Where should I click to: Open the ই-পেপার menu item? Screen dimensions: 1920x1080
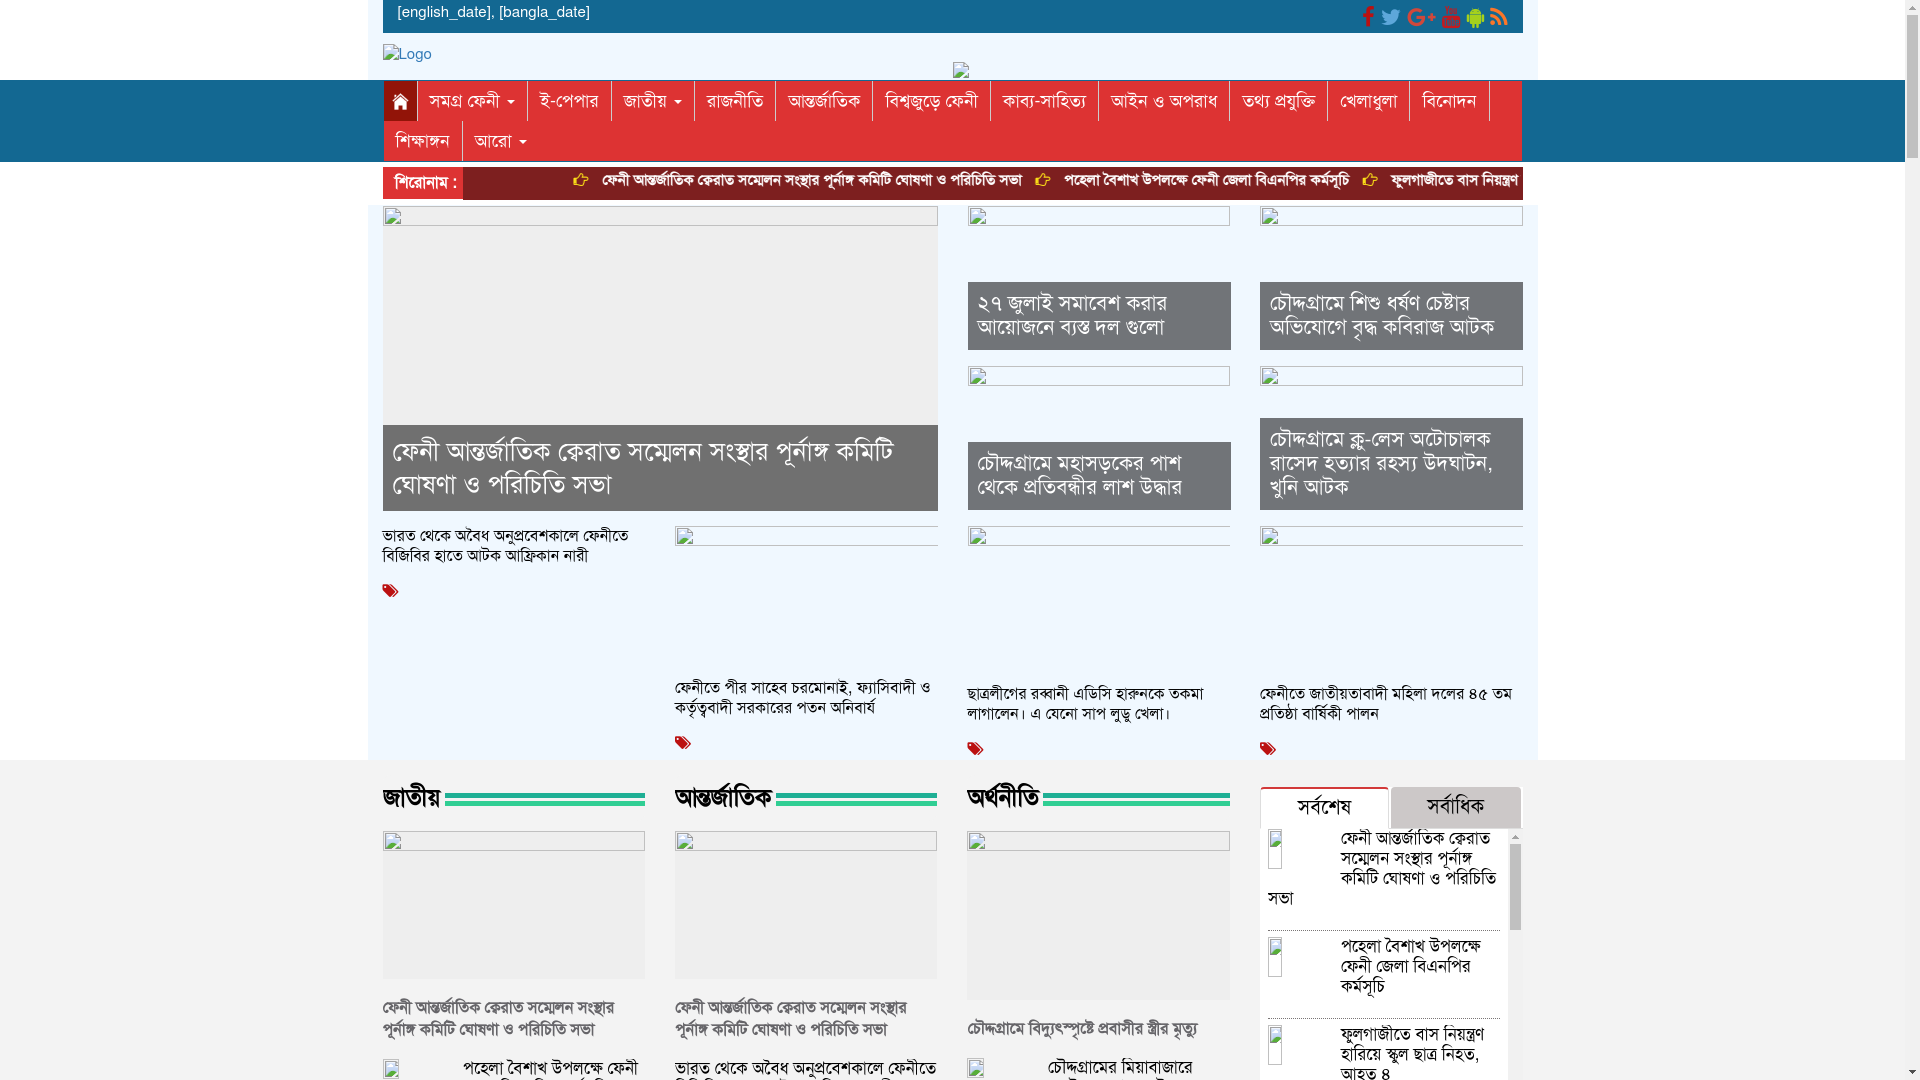(x=569, y=101)
